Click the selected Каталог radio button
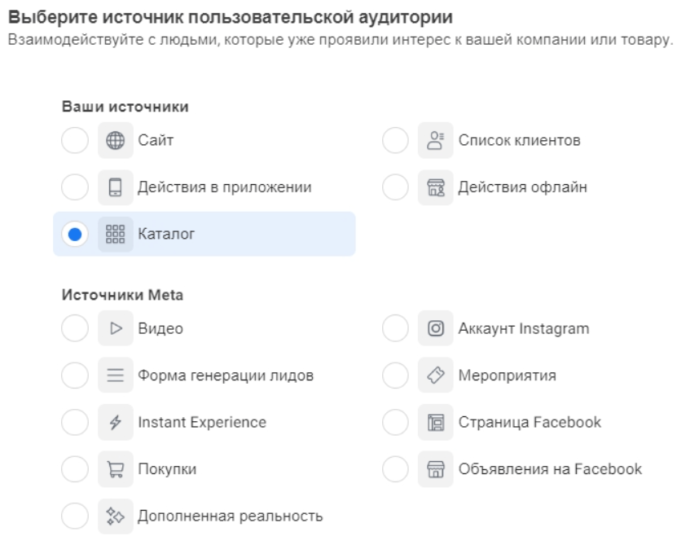This screenshot has height=545, width=699. pos(75,235)
